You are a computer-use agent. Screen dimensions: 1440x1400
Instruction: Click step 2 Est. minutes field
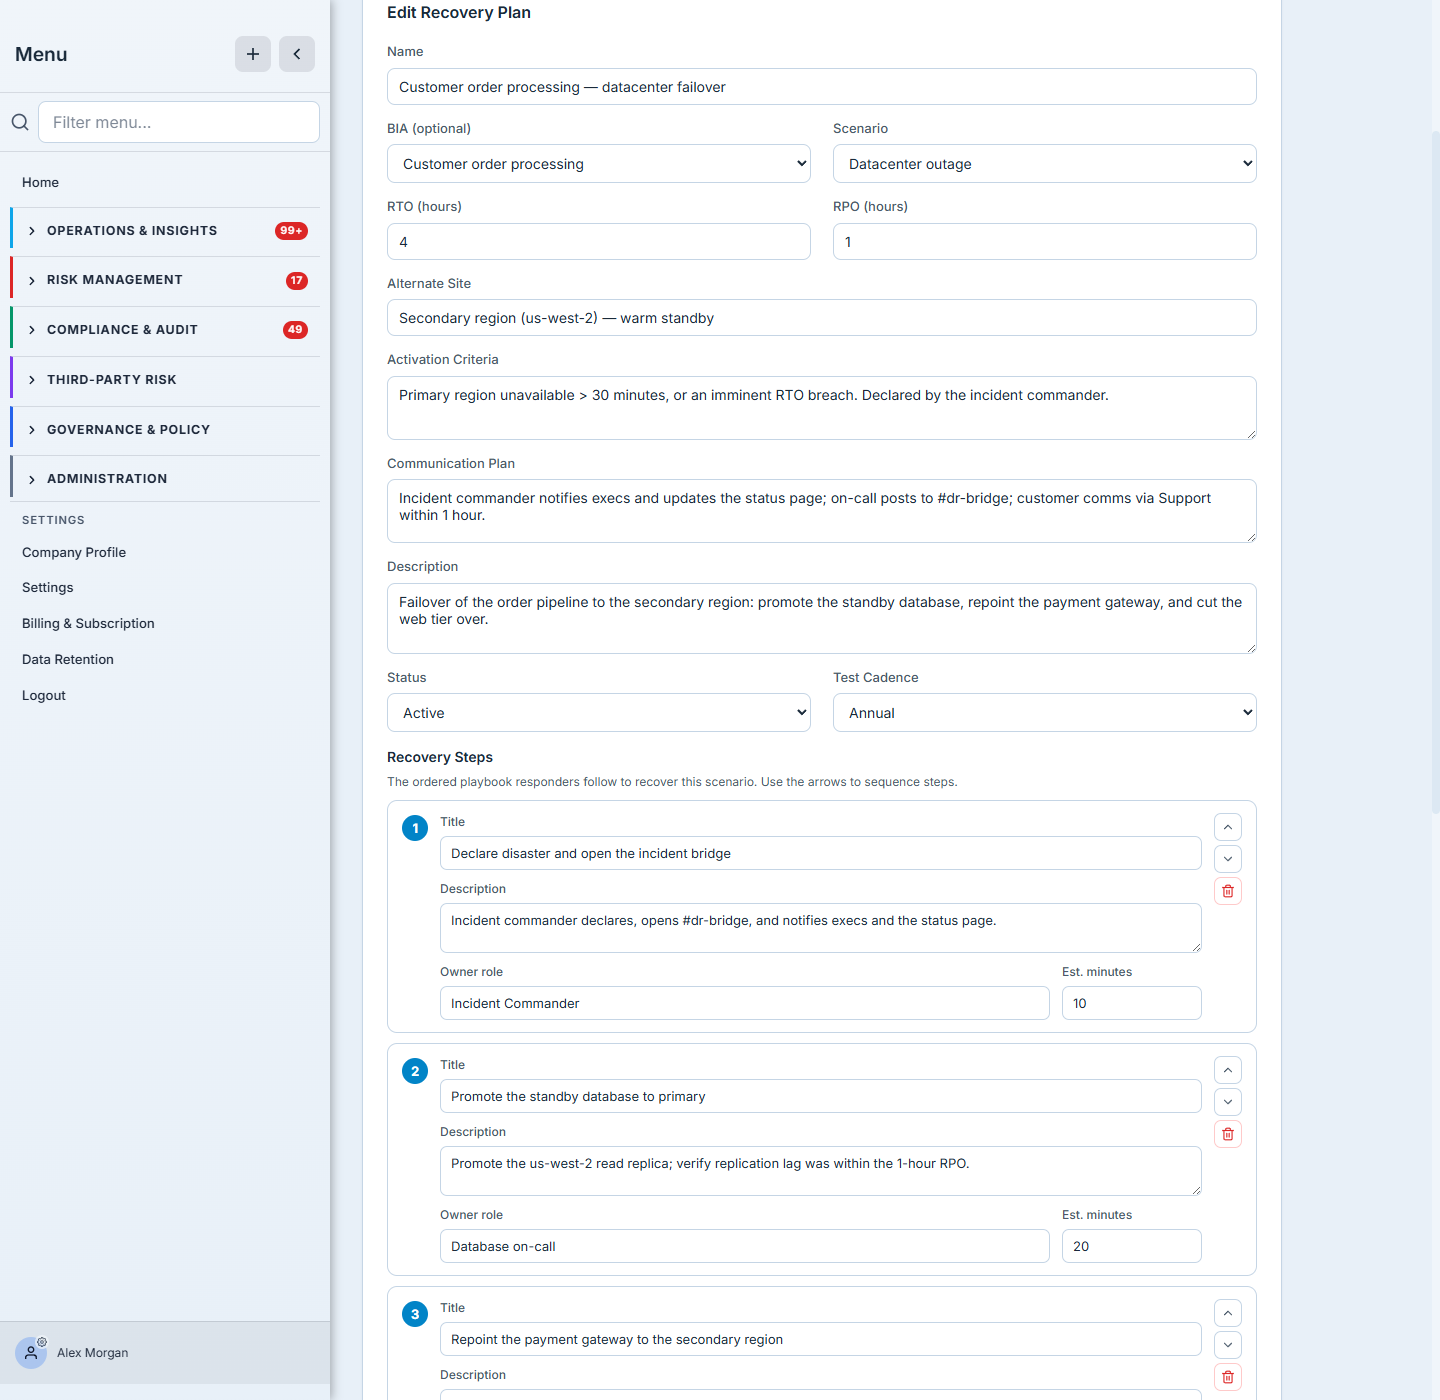tap(1132, 1246)
